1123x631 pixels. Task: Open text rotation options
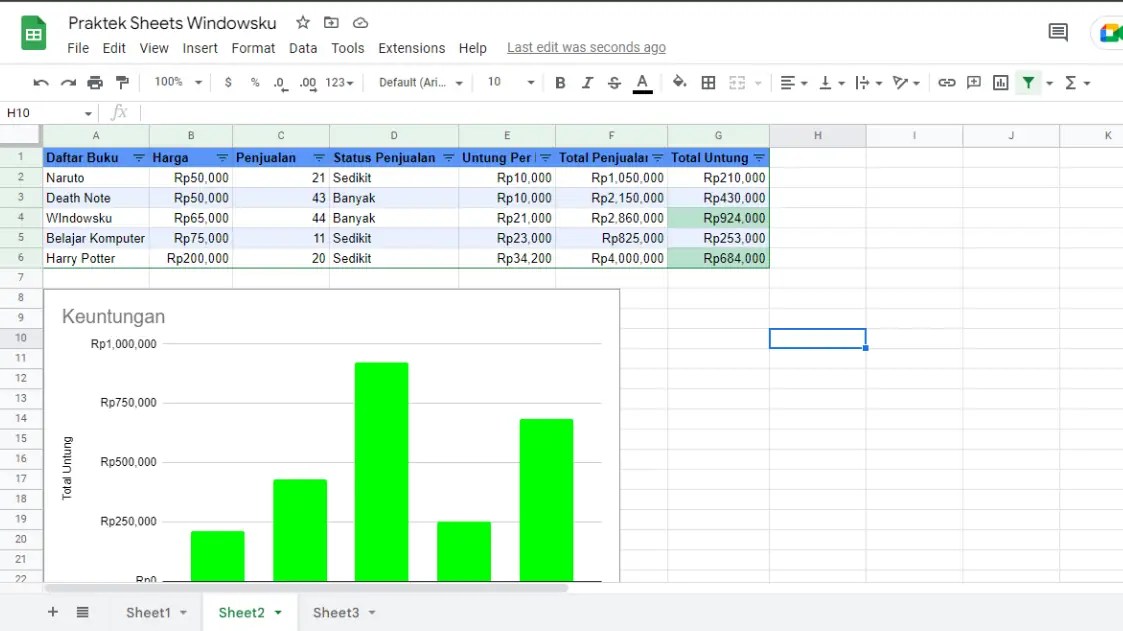pos(906,83)
